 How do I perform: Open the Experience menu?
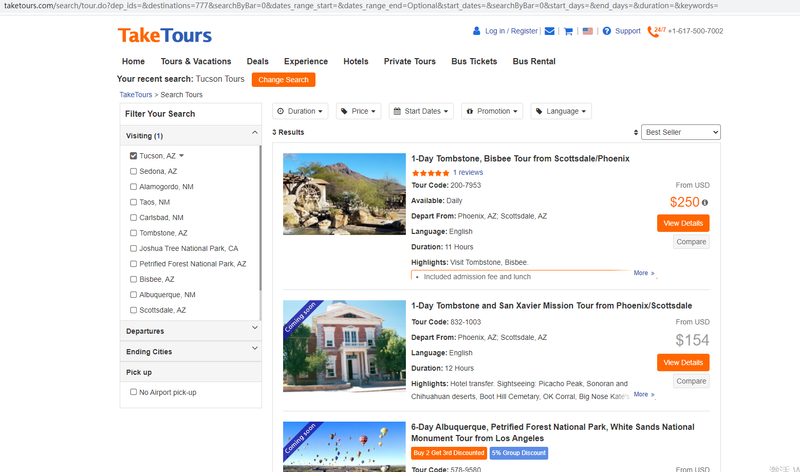pyautogui.click(x=306, y=61)
